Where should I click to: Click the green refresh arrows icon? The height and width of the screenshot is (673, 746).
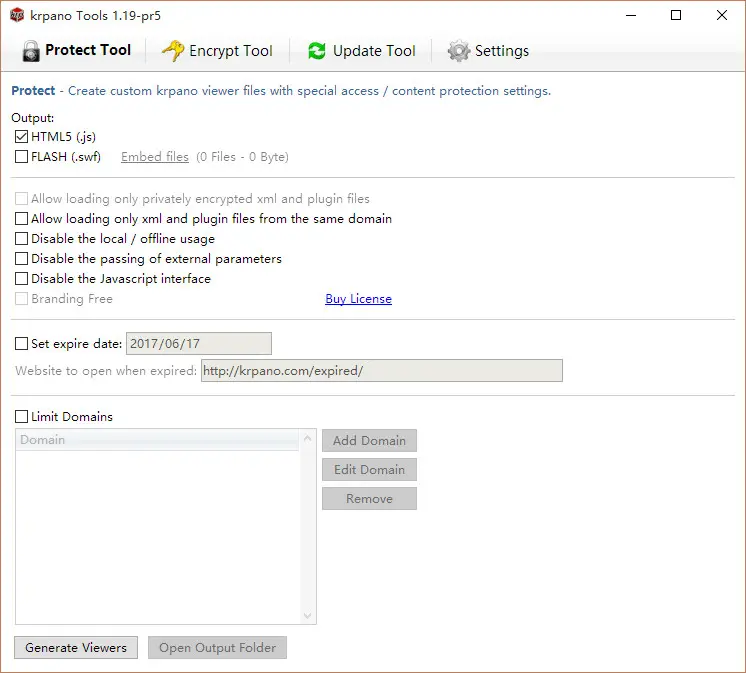coord(316,51)
